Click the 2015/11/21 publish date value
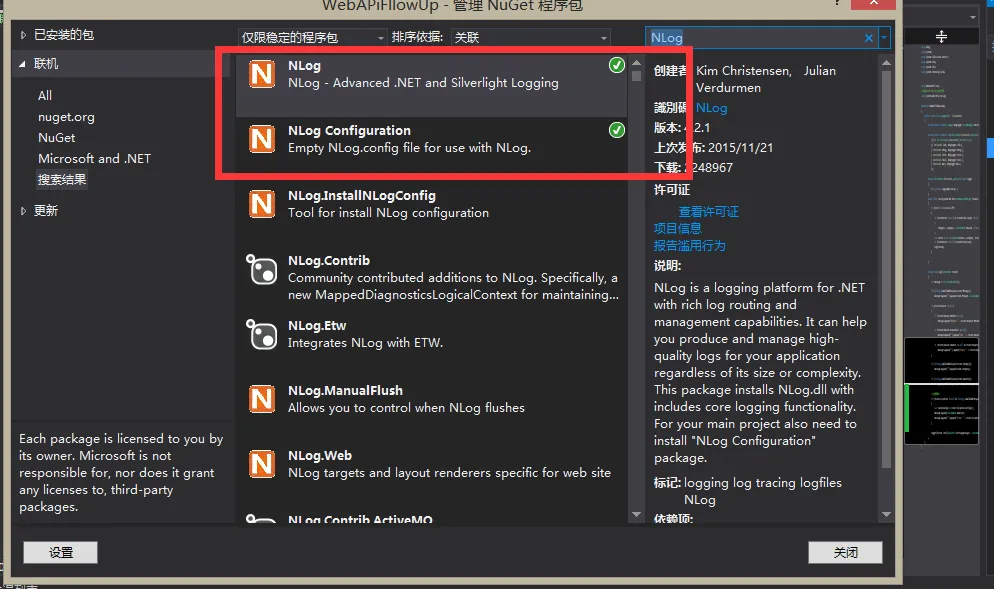 740,148
